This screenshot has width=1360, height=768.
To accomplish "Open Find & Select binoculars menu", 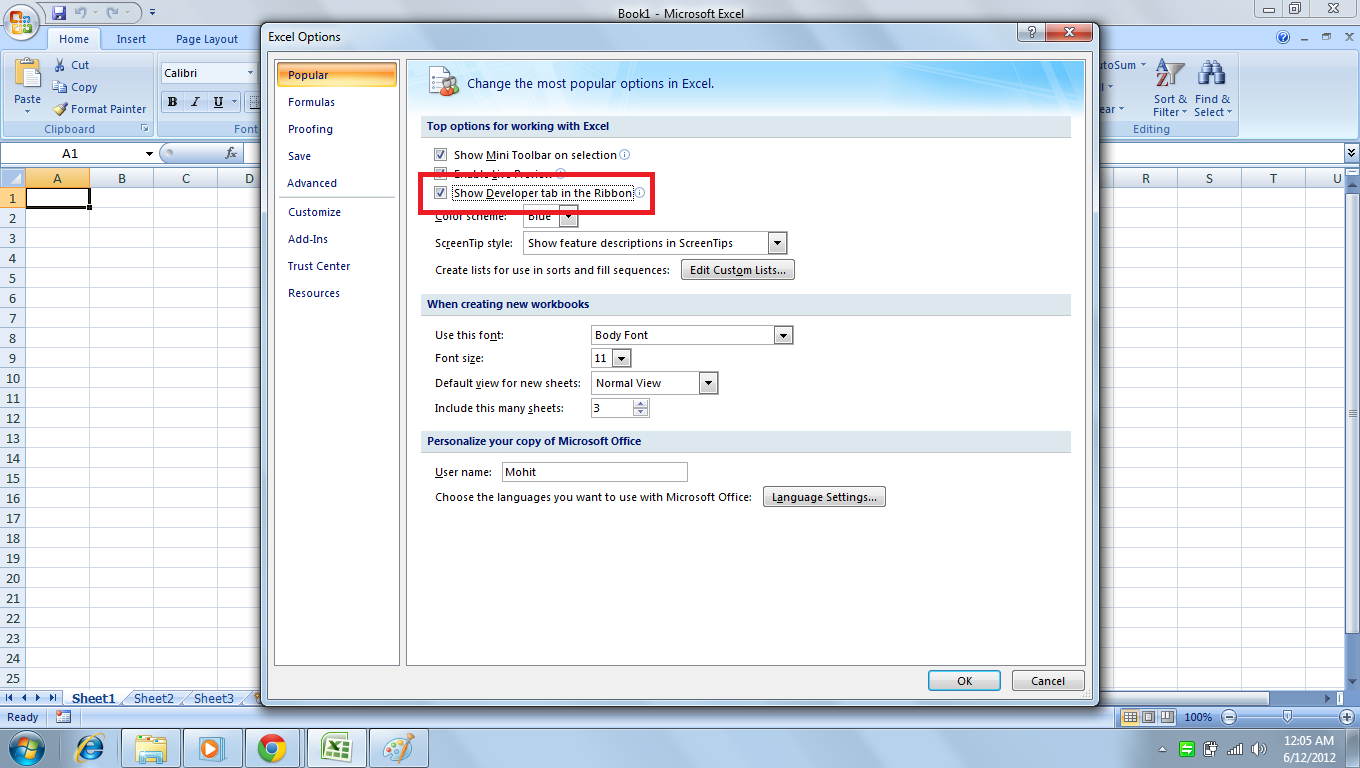I will 1212,88.
